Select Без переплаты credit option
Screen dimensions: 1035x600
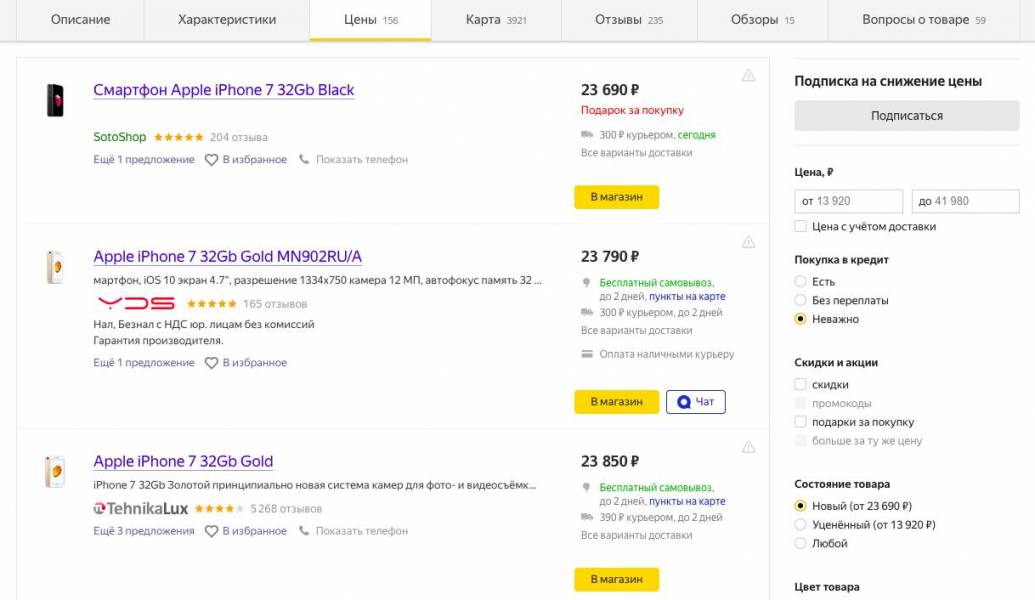[801, 300]
